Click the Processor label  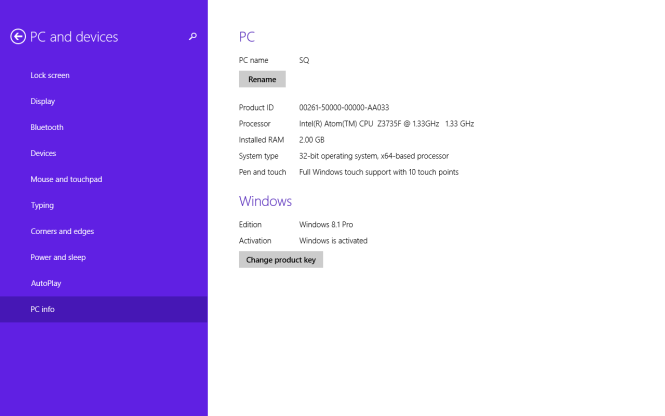254,123
